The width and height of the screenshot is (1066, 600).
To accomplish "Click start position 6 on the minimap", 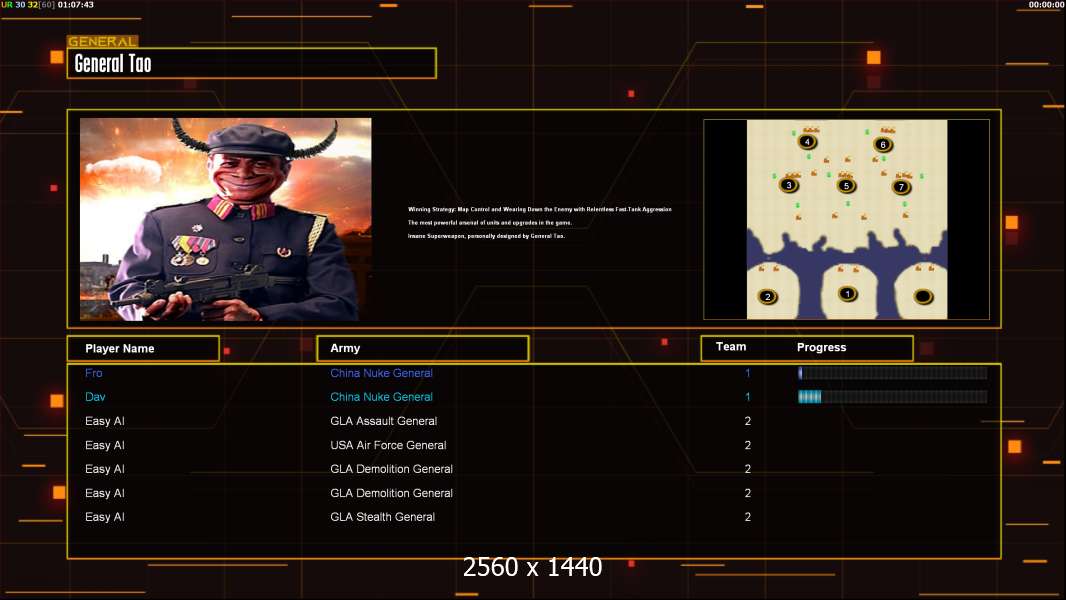I will click(883, 144).
